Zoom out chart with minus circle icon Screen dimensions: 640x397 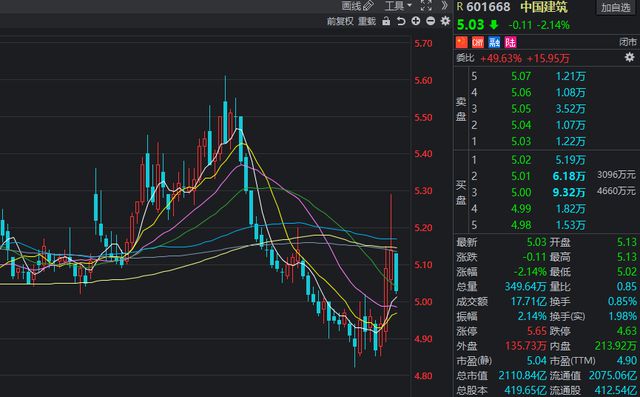(430, 21)
